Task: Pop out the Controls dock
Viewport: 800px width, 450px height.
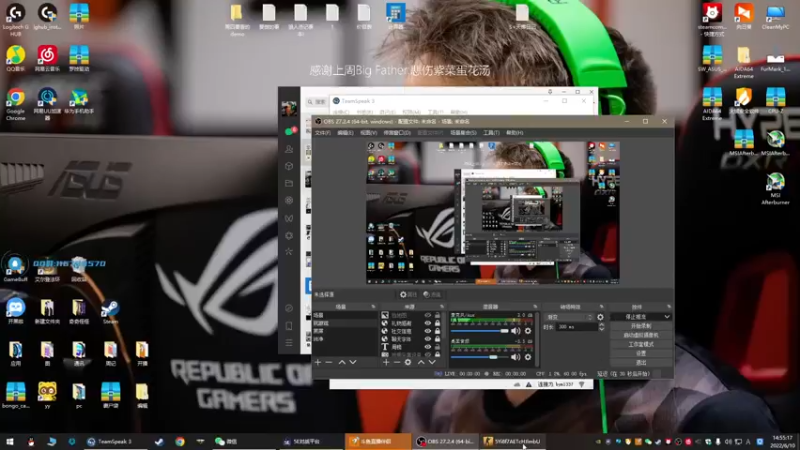Action: point(668,307)
